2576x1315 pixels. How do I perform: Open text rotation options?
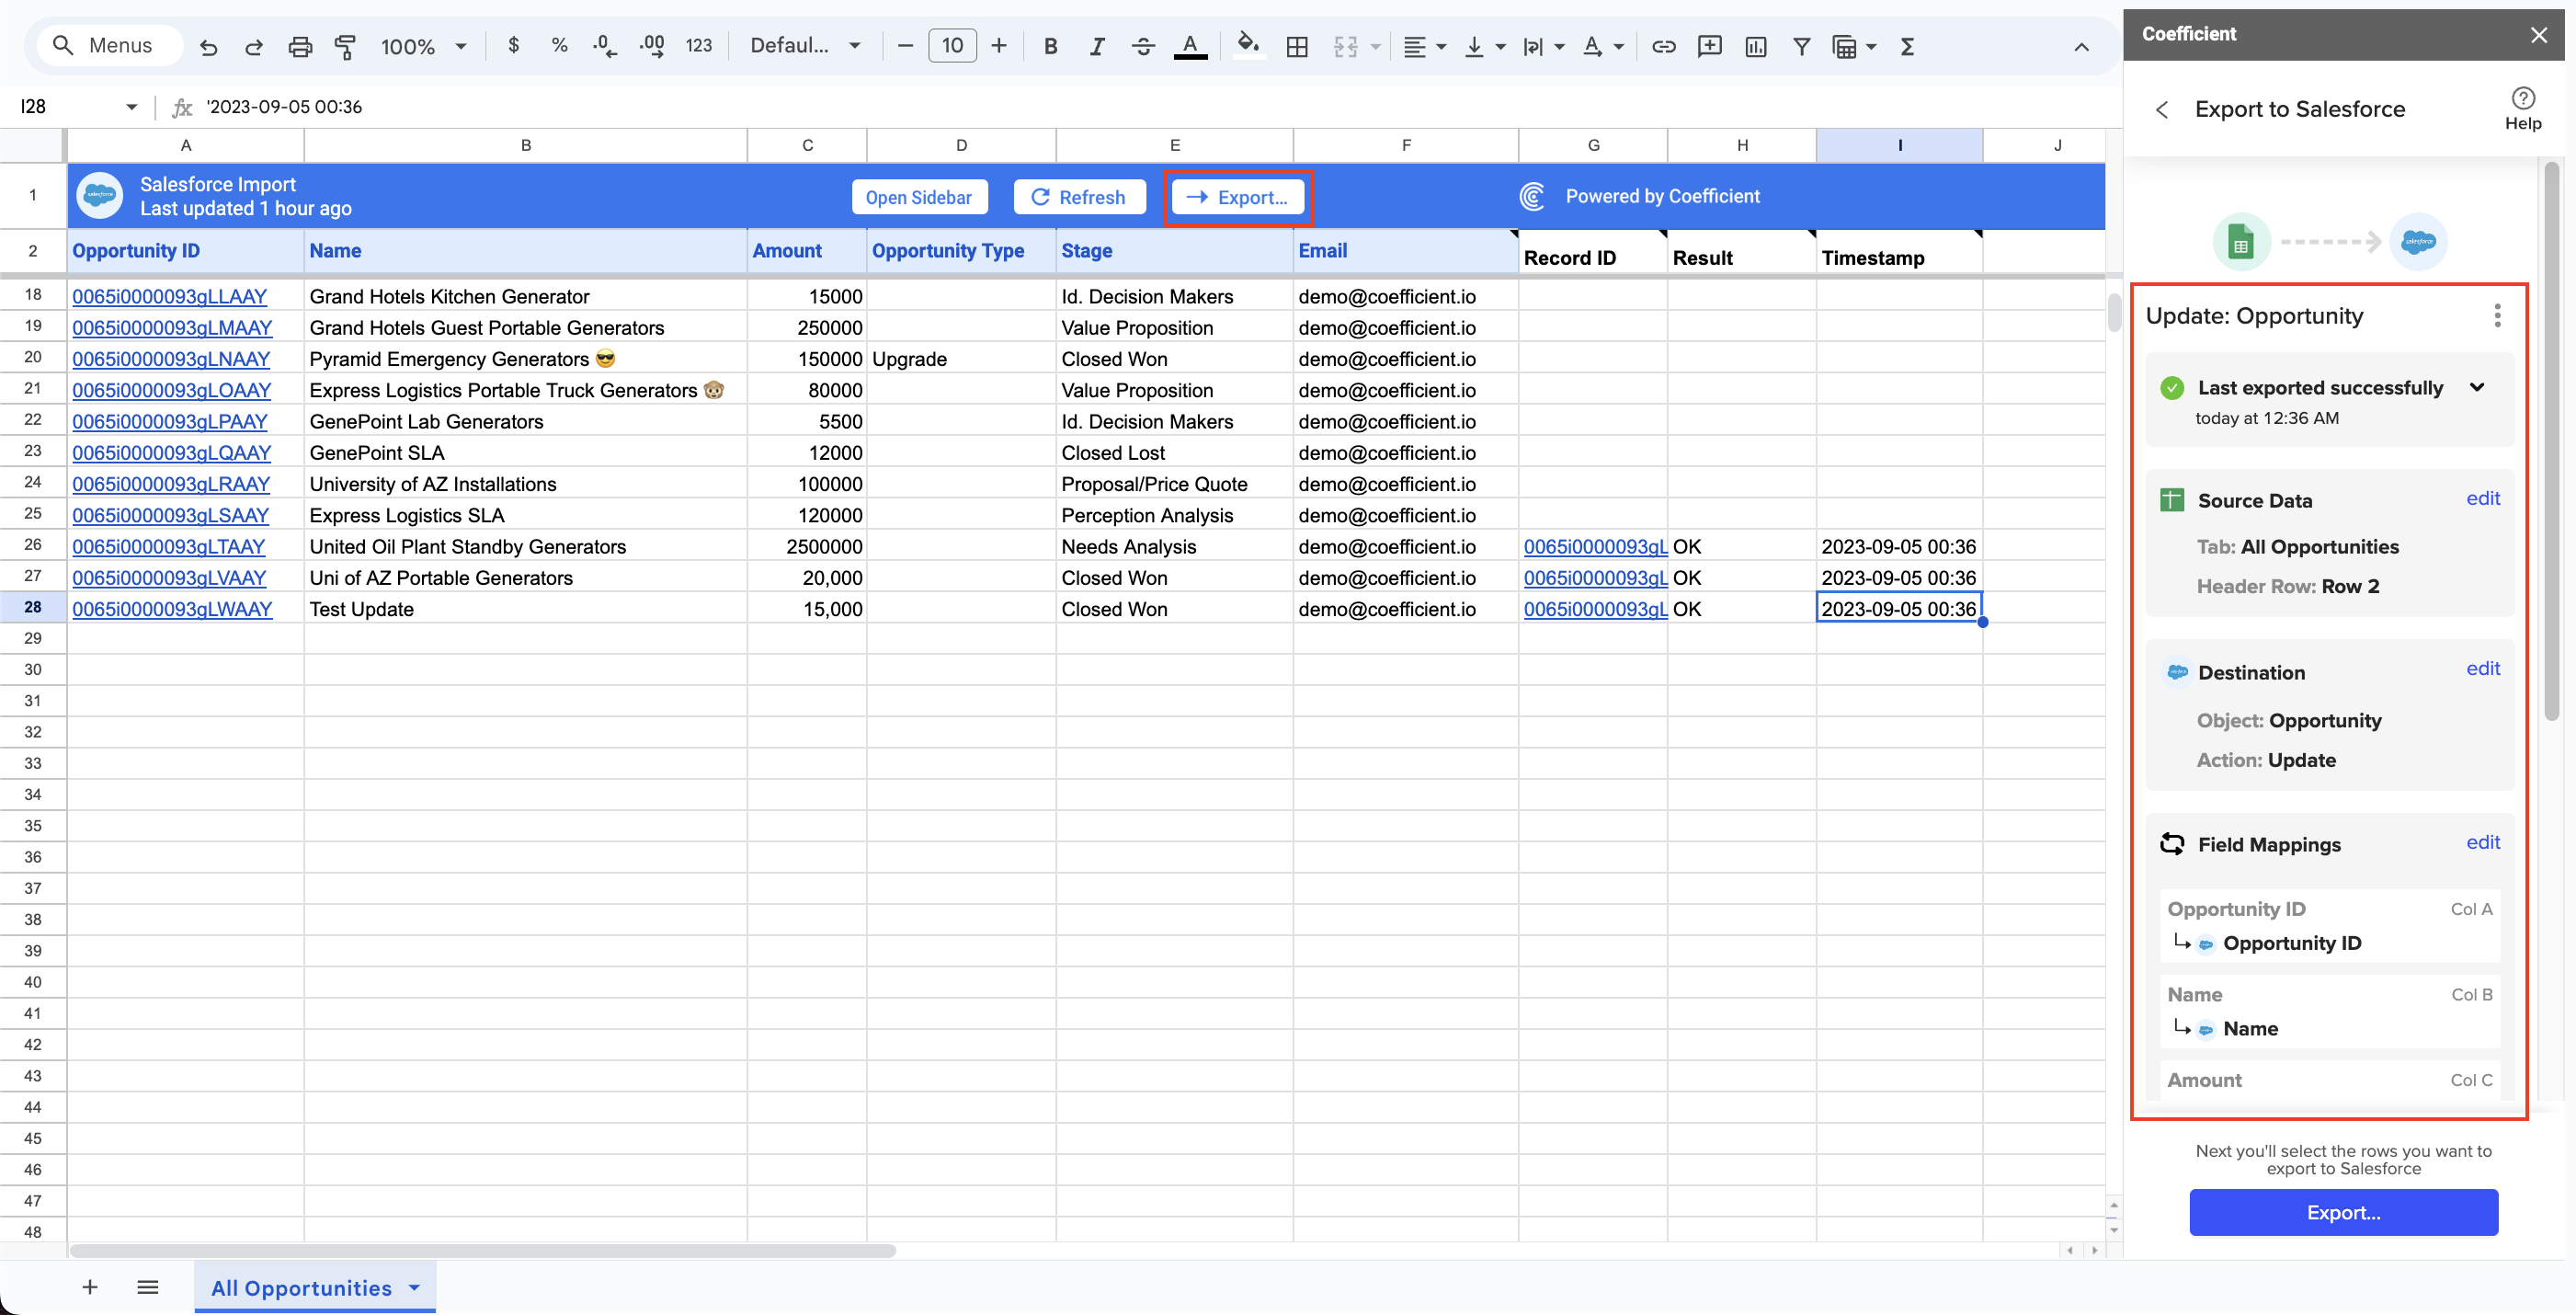click(1603, 46)
